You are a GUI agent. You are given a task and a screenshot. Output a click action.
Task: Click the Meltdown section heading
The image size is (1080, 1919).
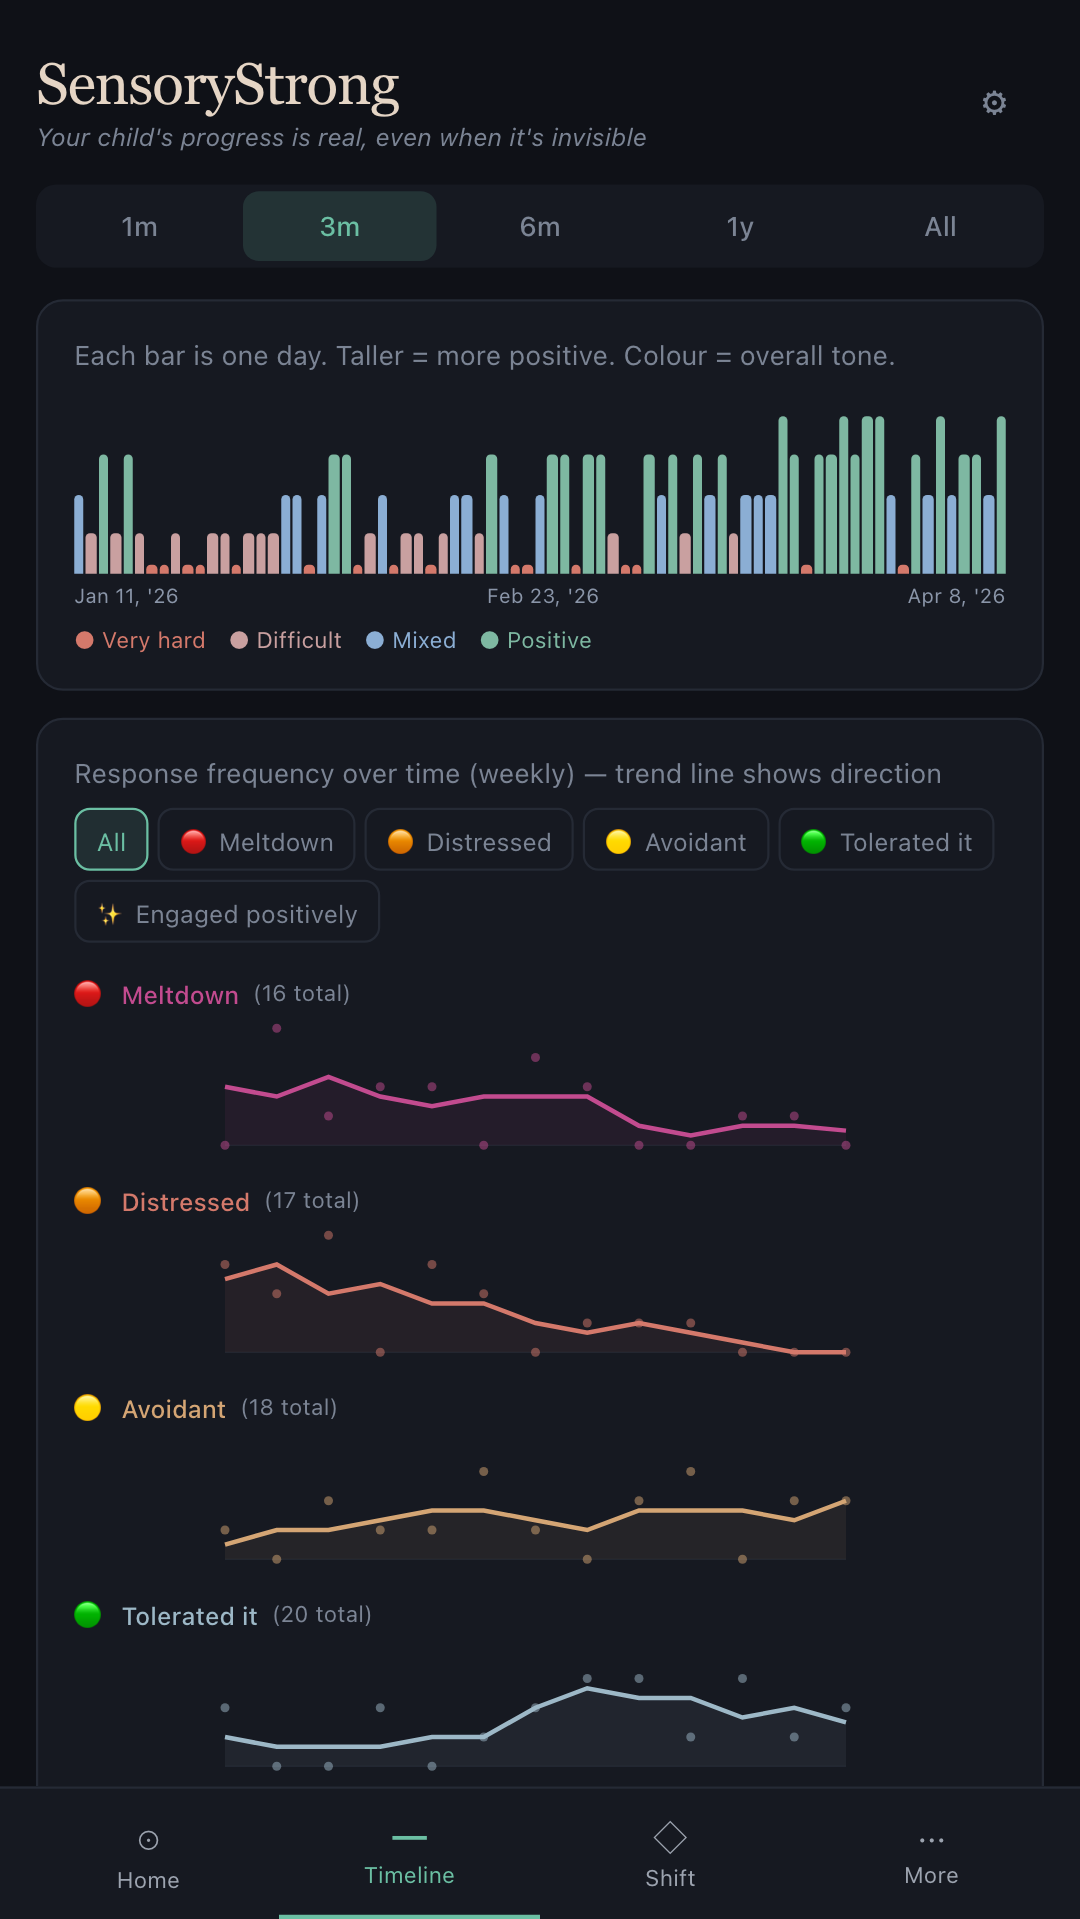(180, 995)
